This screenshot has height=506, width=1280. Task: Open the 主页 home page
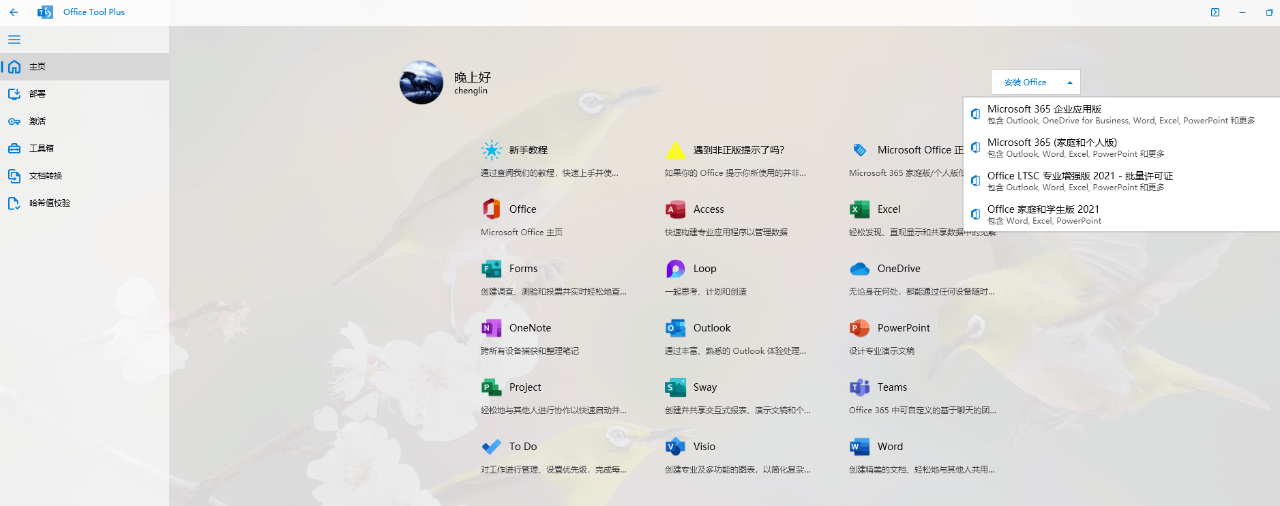click(84, 67)
